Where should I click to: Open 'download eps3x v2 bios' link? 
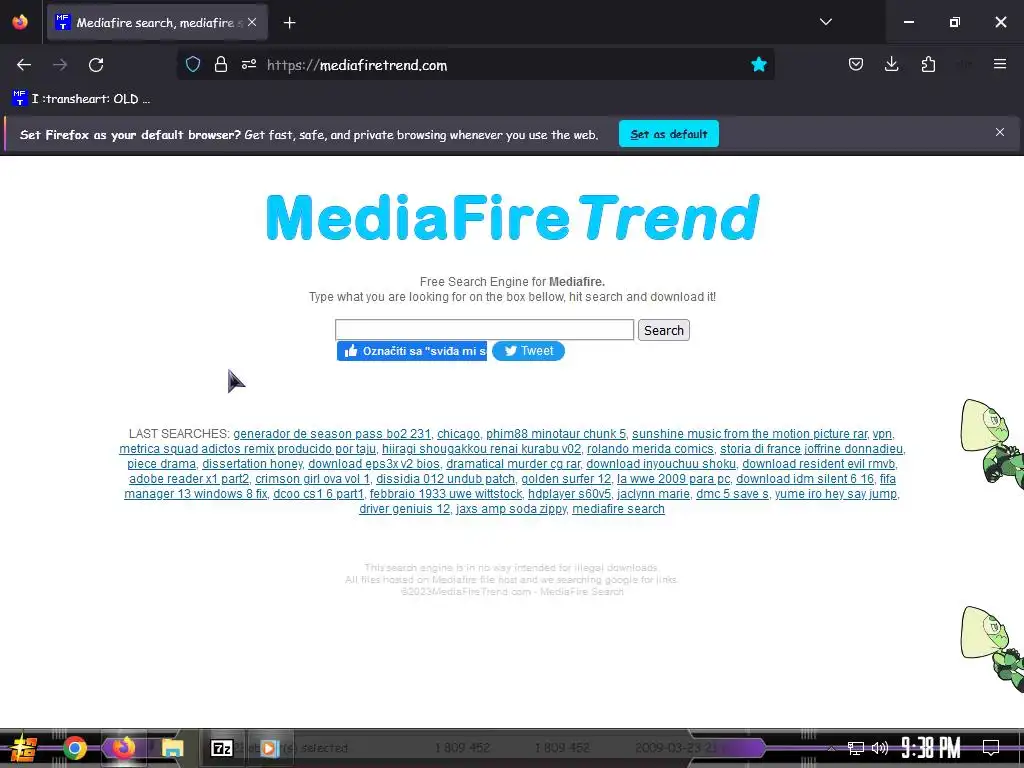point(374,464)
